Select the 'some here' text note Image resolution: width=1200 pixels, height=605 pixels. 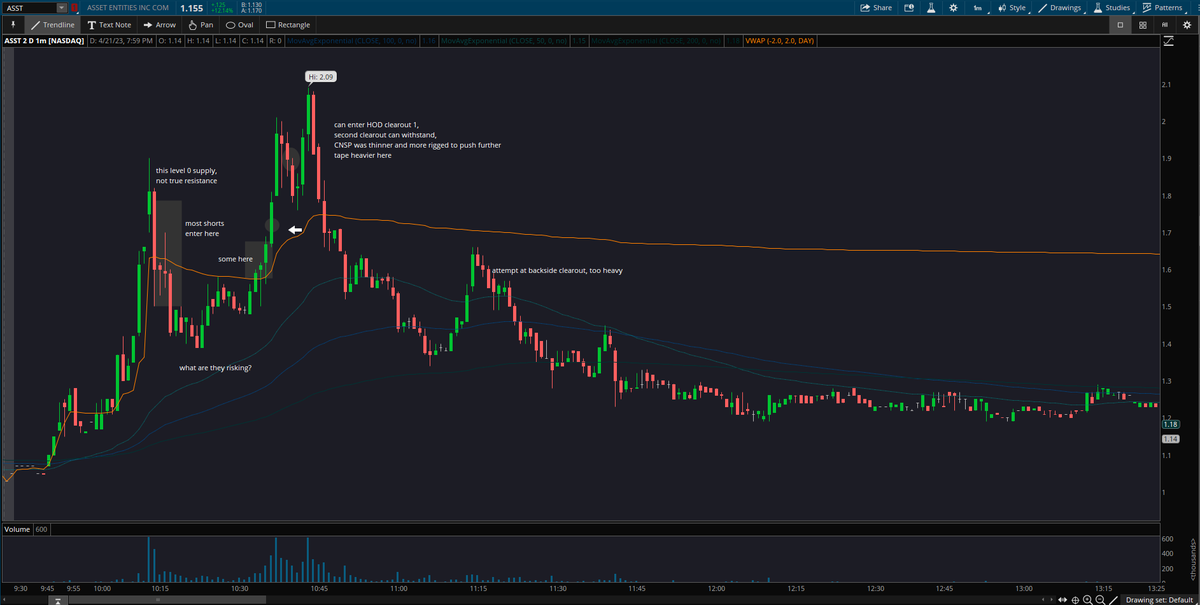pyautogui.click(x=235, y=258)
